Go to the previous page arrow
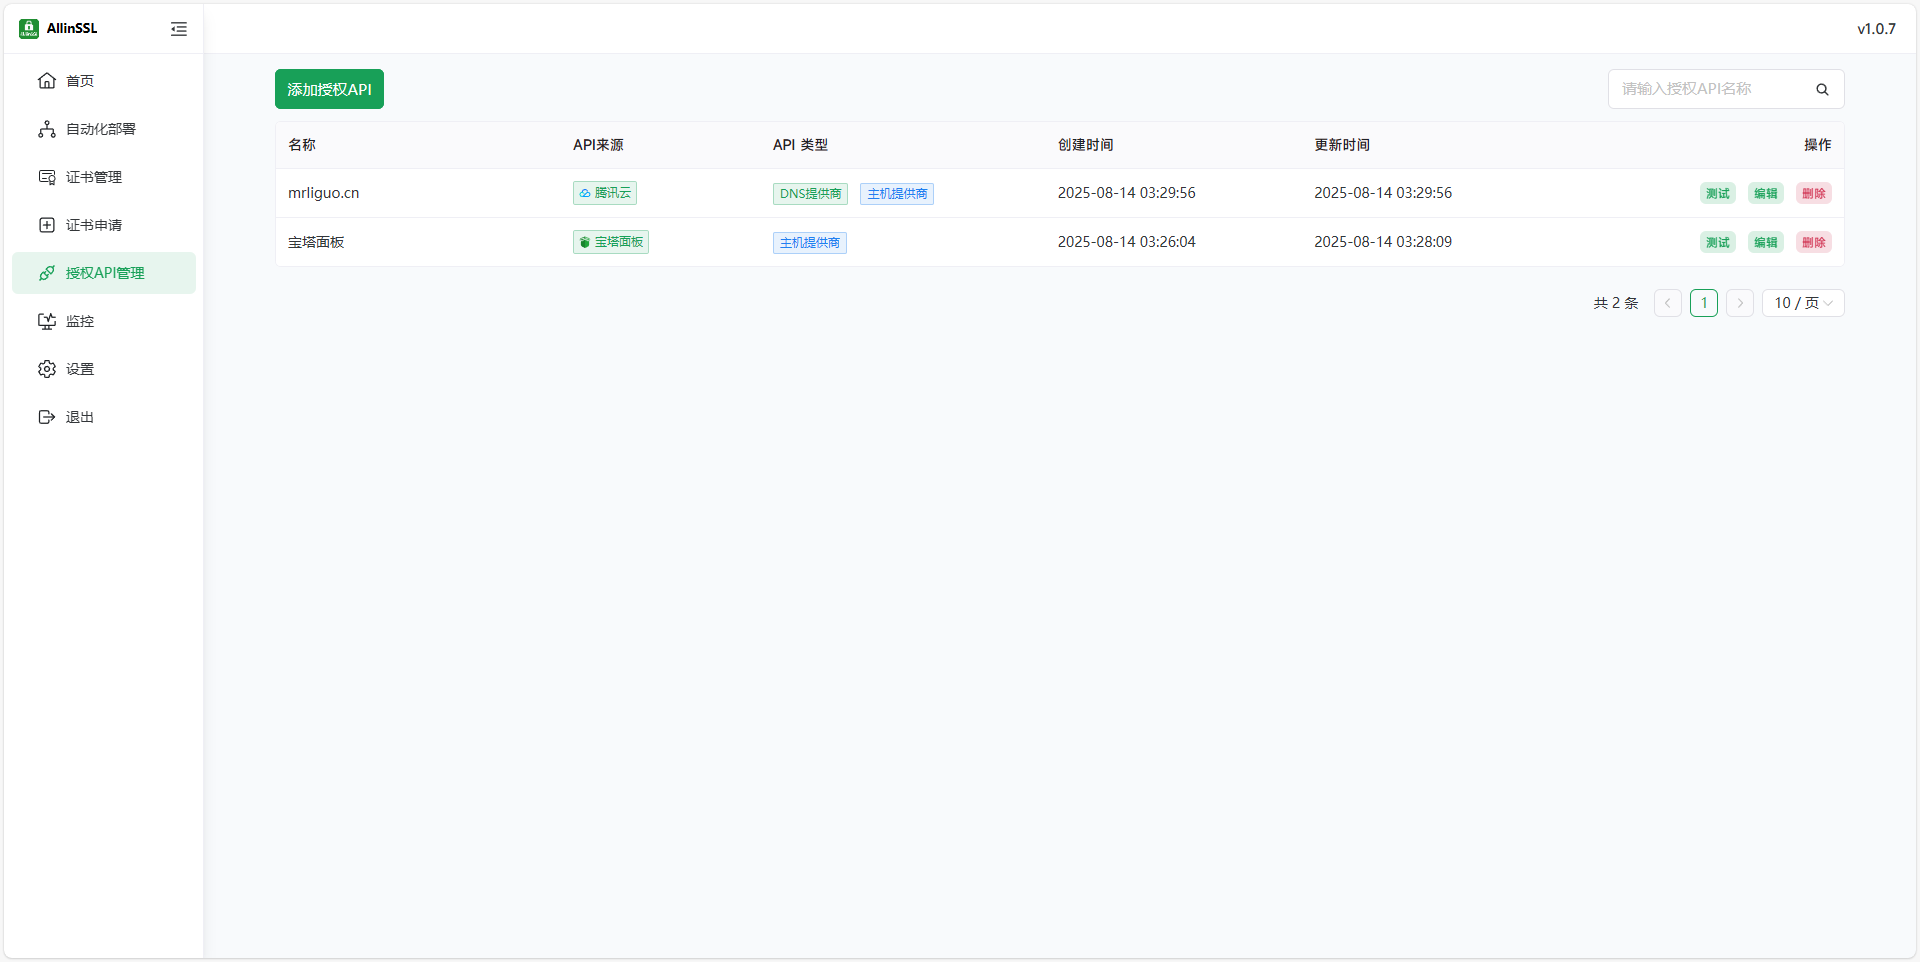 point(1667,303)
